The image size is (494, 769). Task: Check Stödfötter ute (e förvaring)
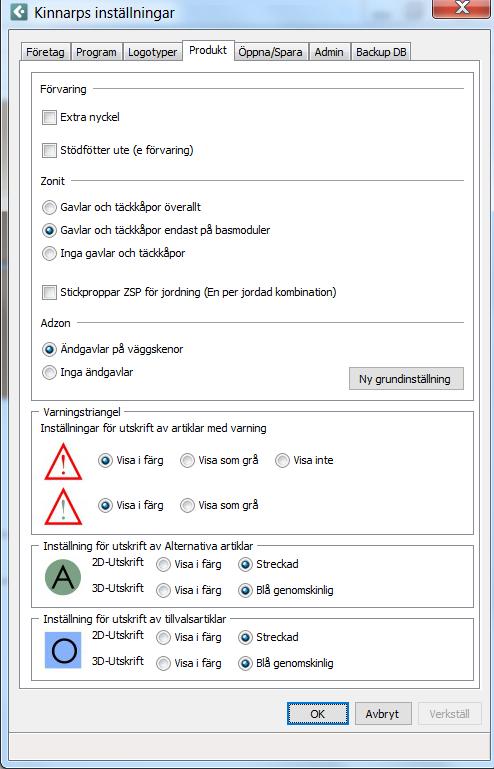(49, 151)
